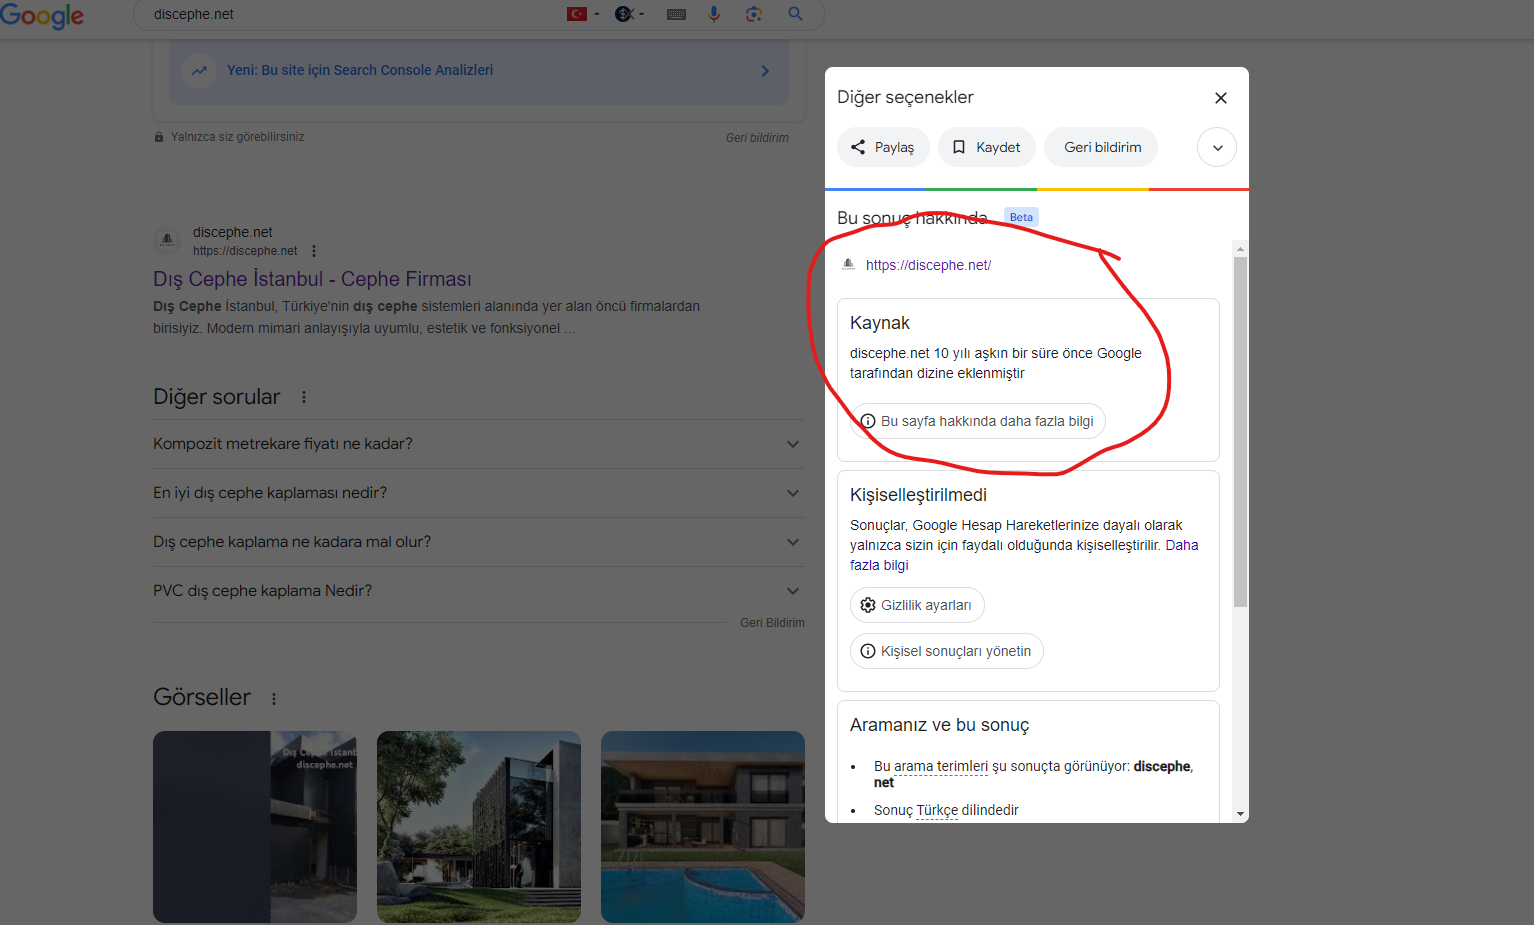Click 'arama terimleri' underlined text
1534x925 pixels.
(x=941, y=766)
